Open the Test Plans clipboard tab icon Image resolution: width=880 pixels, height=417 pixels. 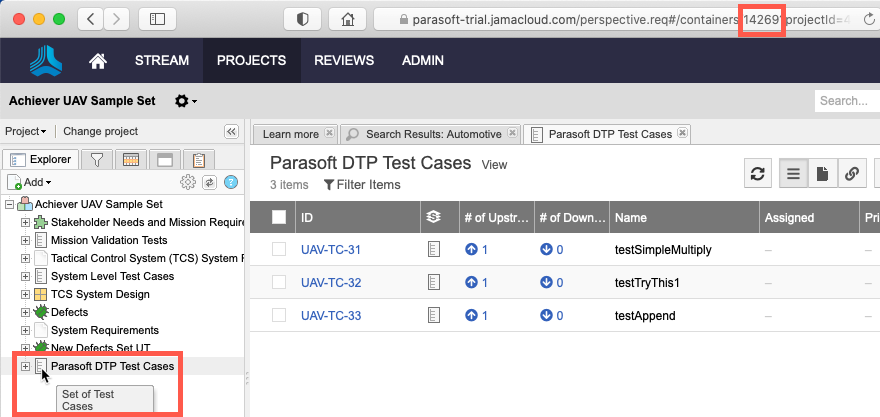point(199,160)
